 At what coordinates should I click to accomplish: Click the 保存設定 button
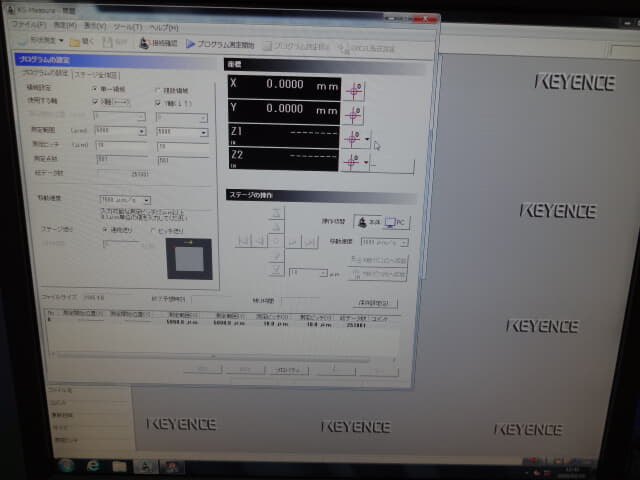pos(375,302)
